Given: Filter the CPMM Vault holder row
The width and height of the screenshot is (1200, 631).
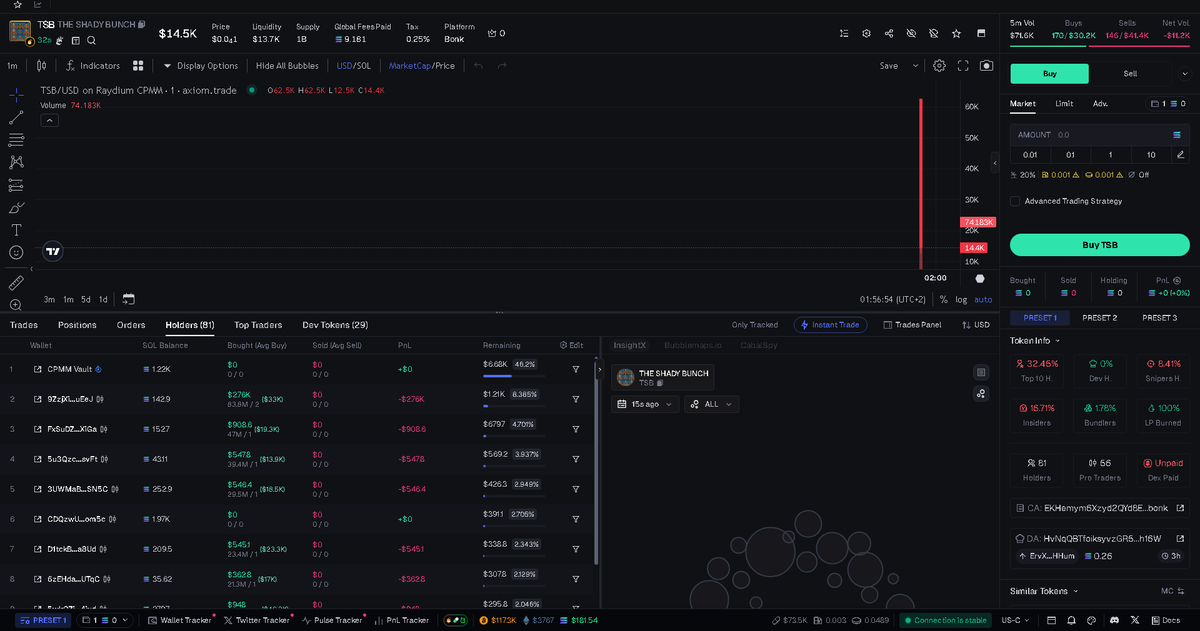Looking at the screenshot, I should [x=576, y=369].
